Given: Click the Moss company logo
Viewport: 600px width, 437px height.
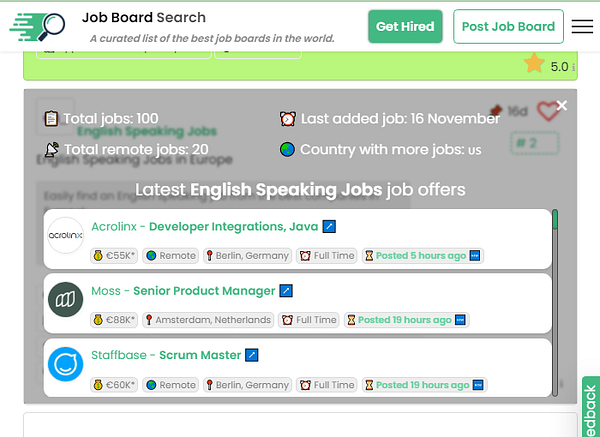Looking at the screenshot, I should (x=66, y=300).
